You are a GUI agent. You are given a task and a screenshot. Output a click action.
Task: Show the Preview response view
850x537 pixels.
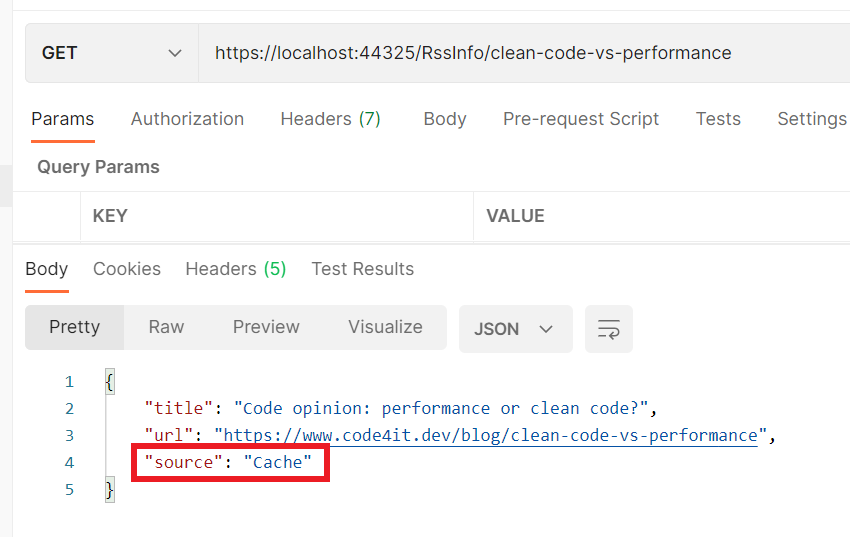click(266, 327)
